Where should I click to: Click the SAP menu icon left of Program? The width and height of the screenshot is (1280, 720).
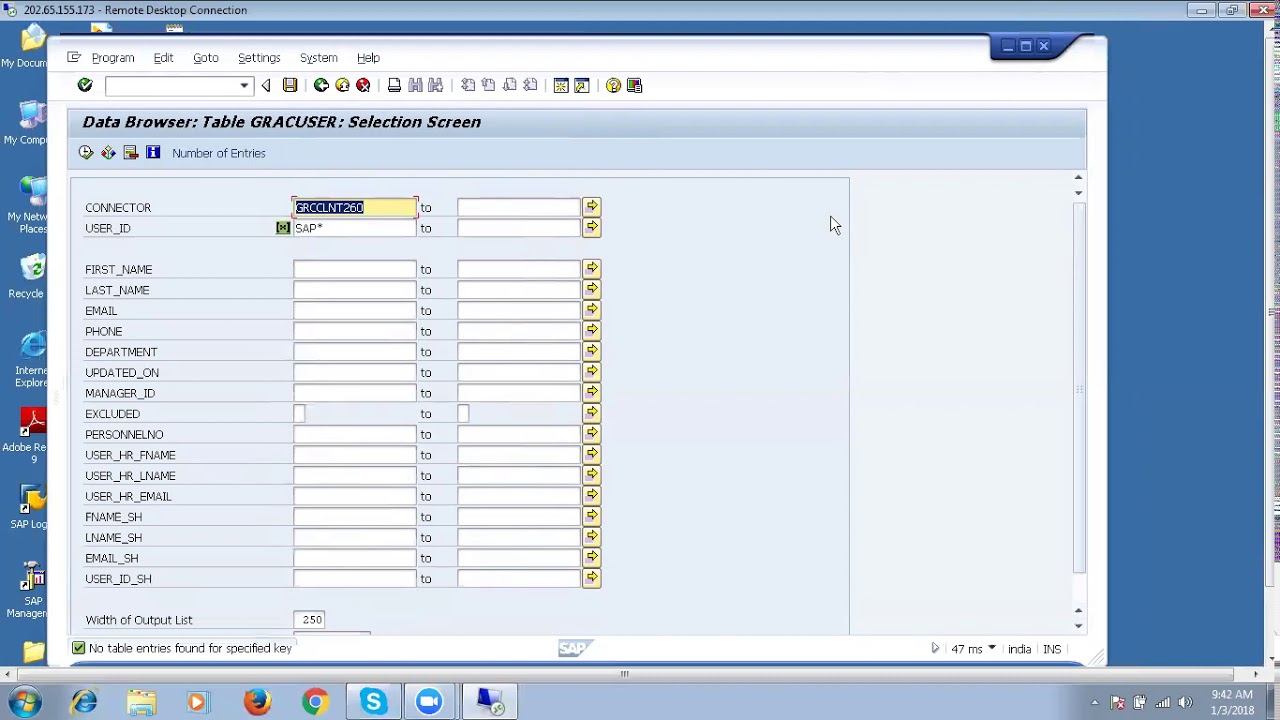[74, 58]
